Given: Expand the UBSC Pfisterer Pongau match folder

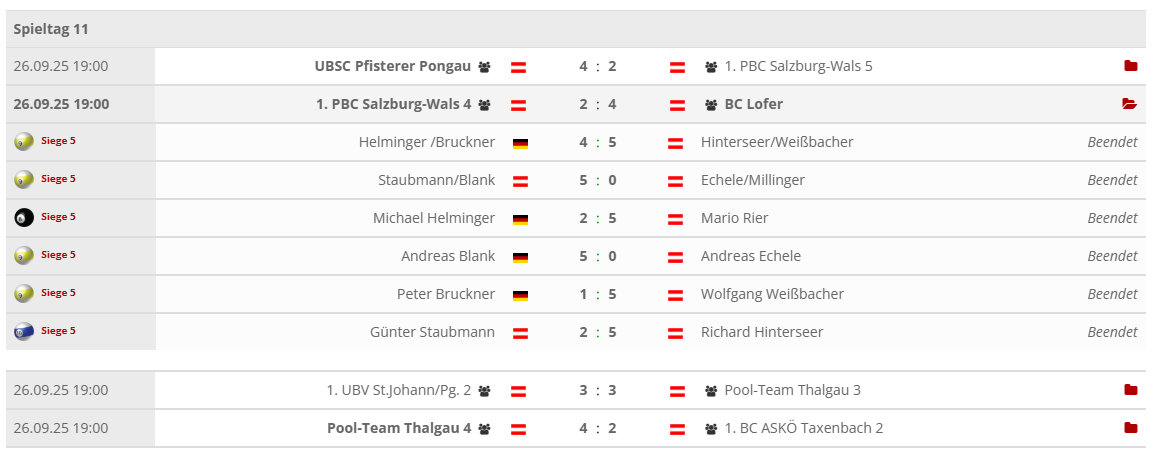Looking at the screenshot, I should [1130, 66].
